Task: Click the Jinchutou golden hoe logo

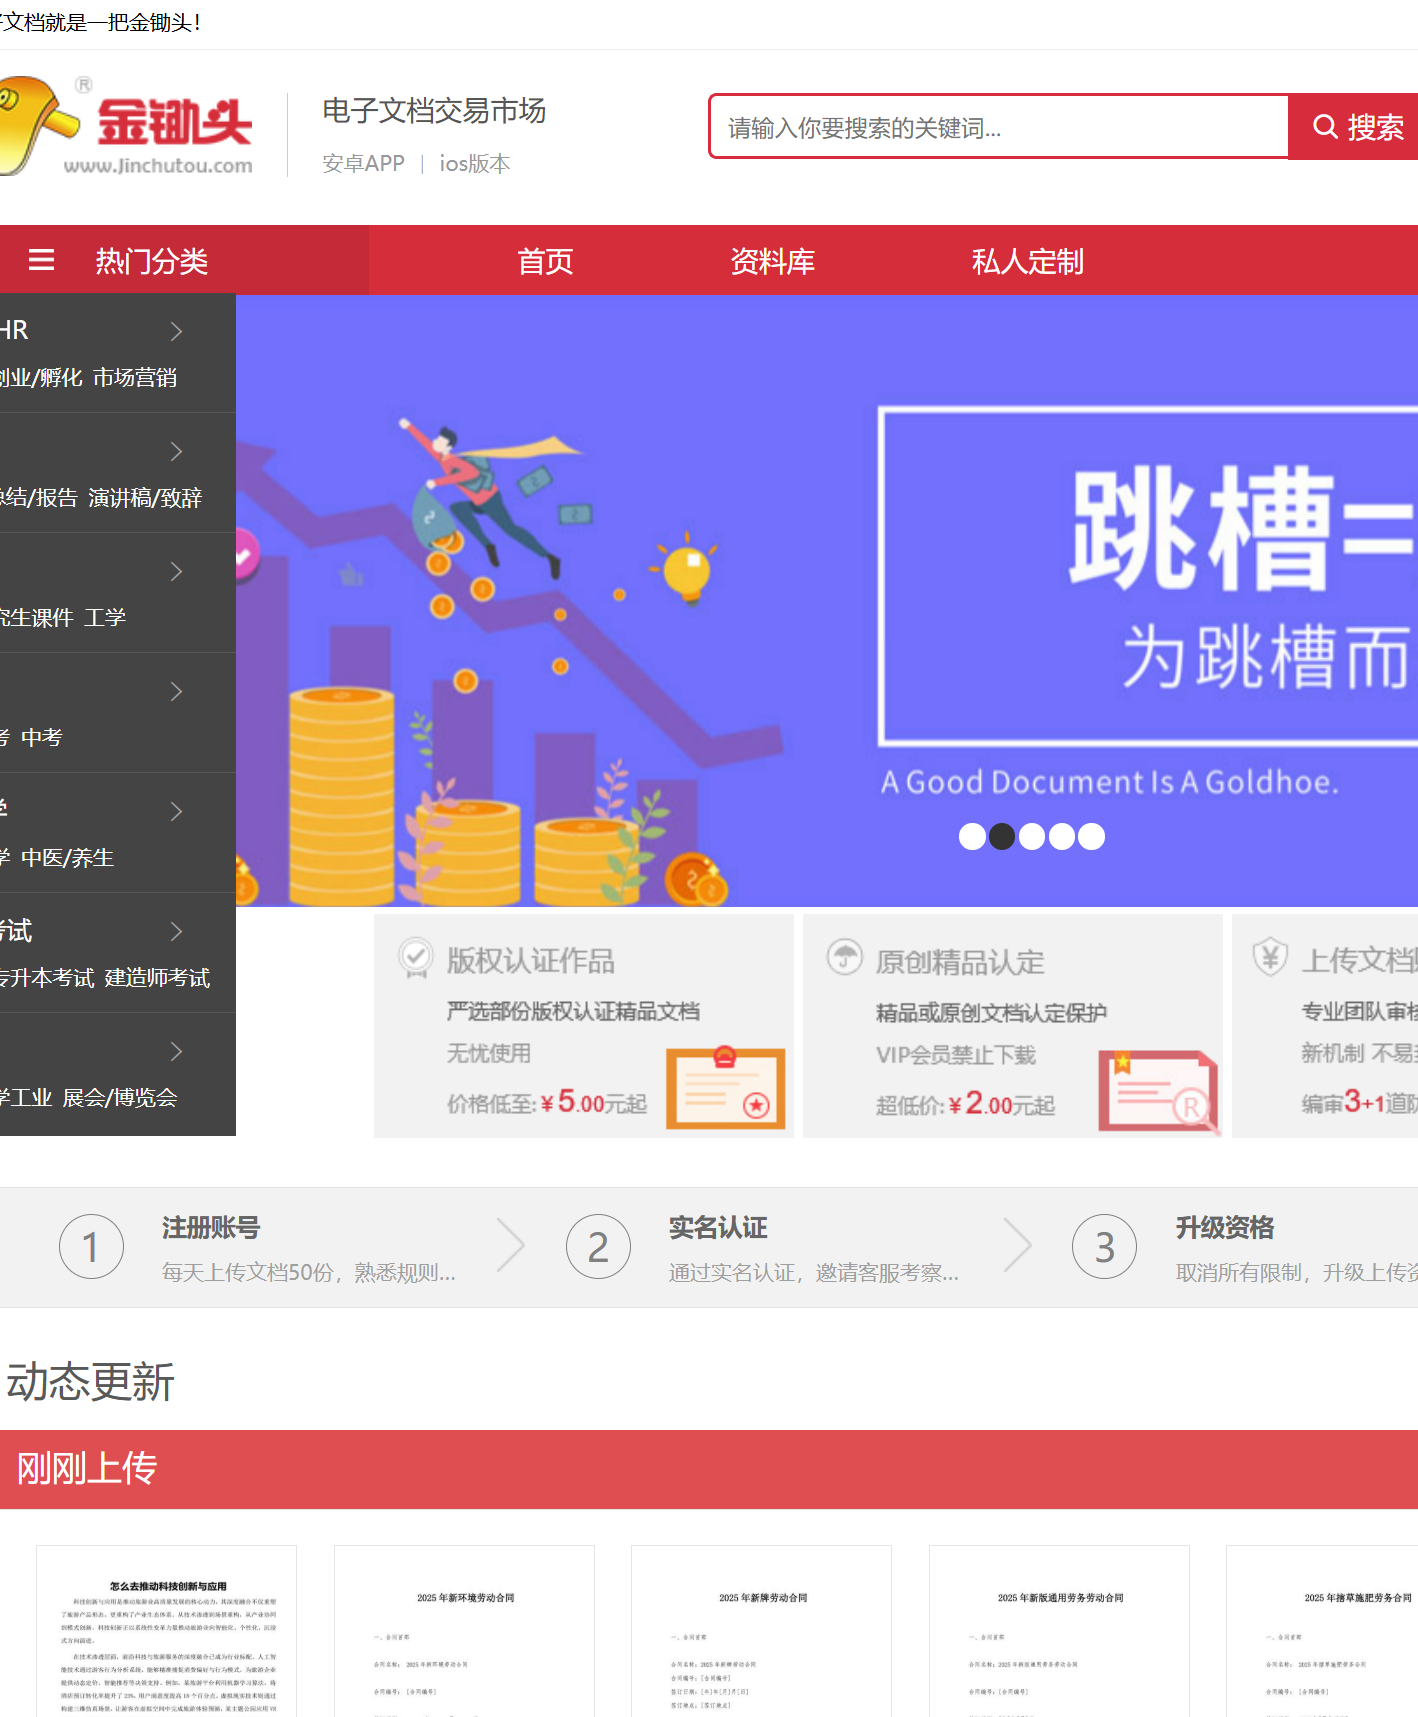Action: [x=126, y=126]
